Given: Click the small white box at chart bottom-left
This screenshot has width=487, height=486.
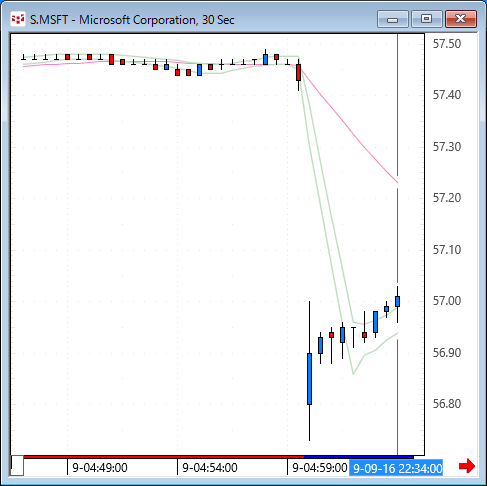Looking at the screenshot, I should tap(17, 466).
